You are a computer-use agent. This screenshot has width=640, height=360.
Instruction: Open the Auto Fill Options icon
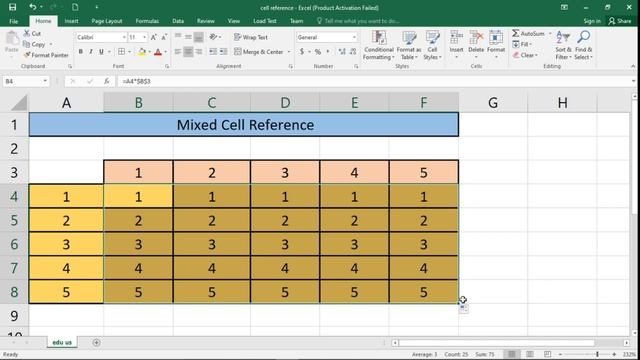coord(463,309)
